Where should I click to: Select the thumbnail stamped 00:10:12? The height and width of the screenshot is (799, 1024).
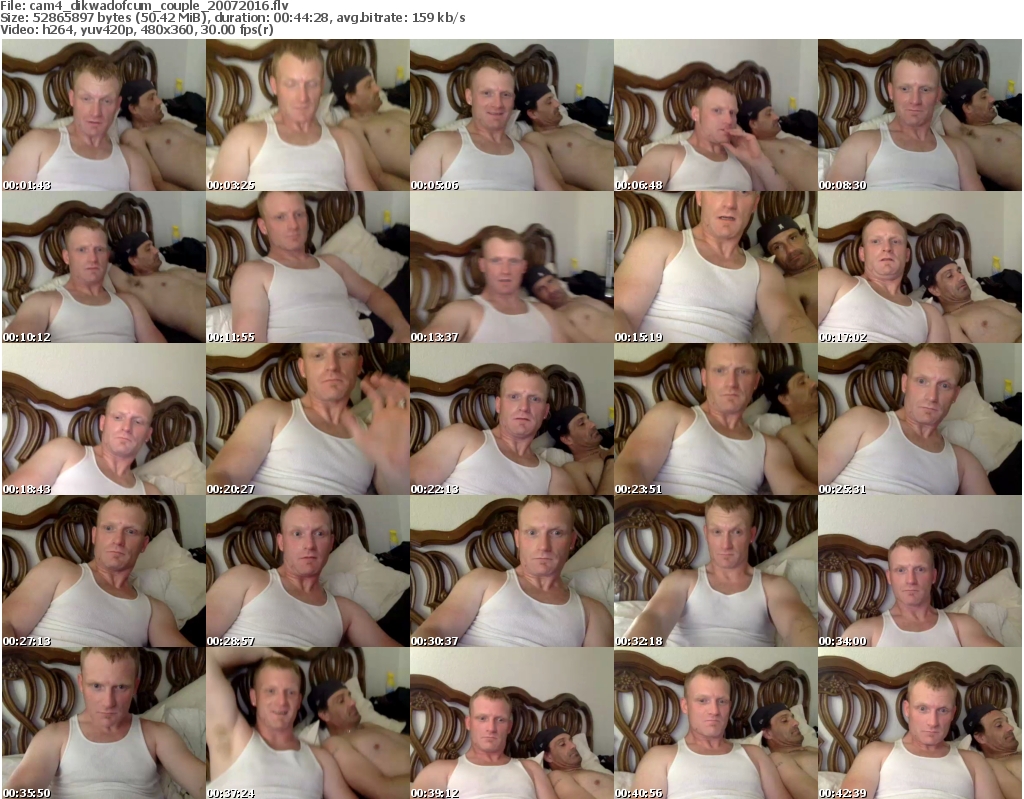pyautogui.click(x=104, y=267)
